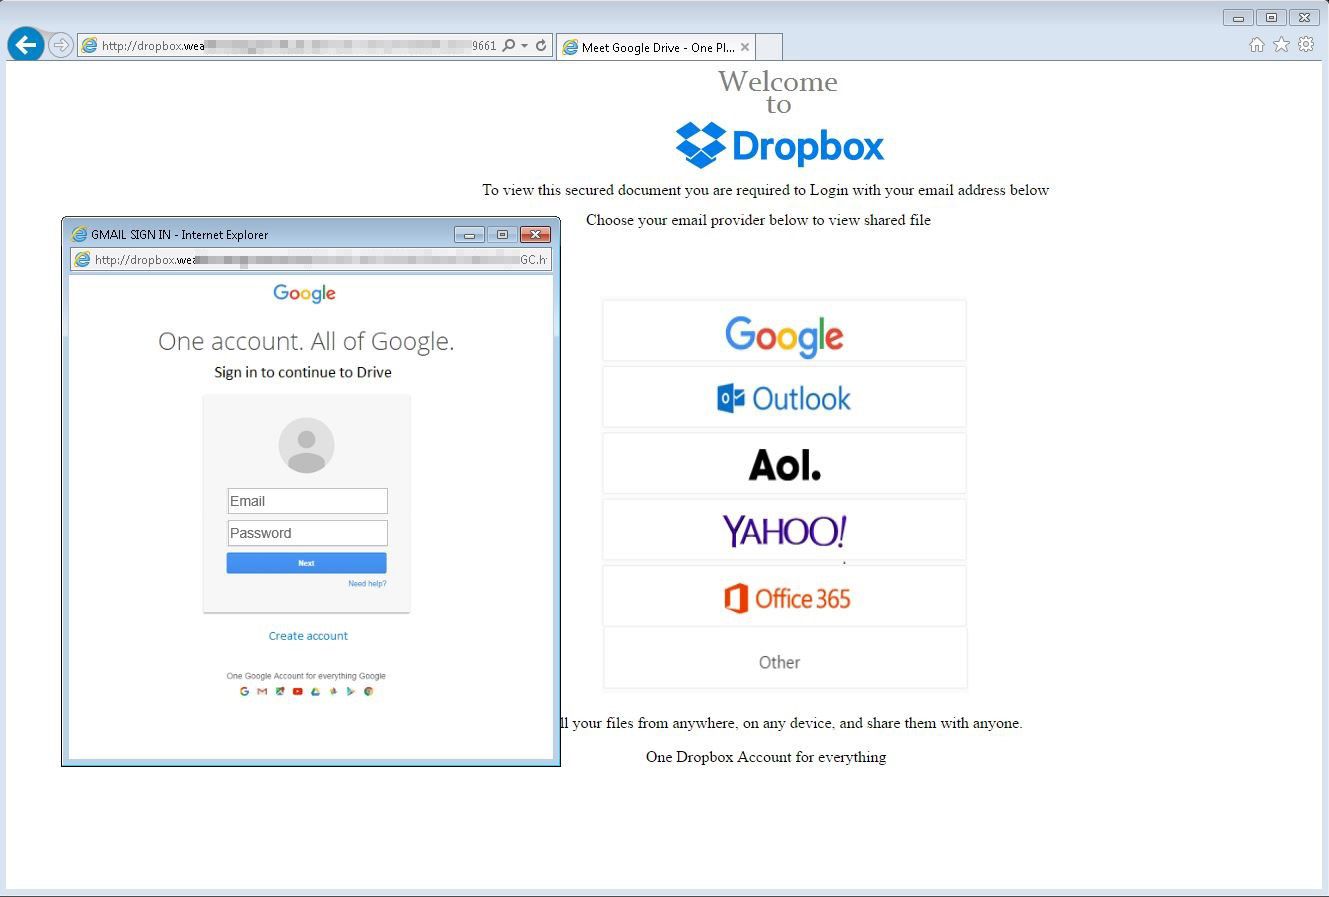The height and width of the screenshot is (897, 1329).
Task: Click the 'One Dropbox Account for everything' text
Action: (x=766, y=757)
